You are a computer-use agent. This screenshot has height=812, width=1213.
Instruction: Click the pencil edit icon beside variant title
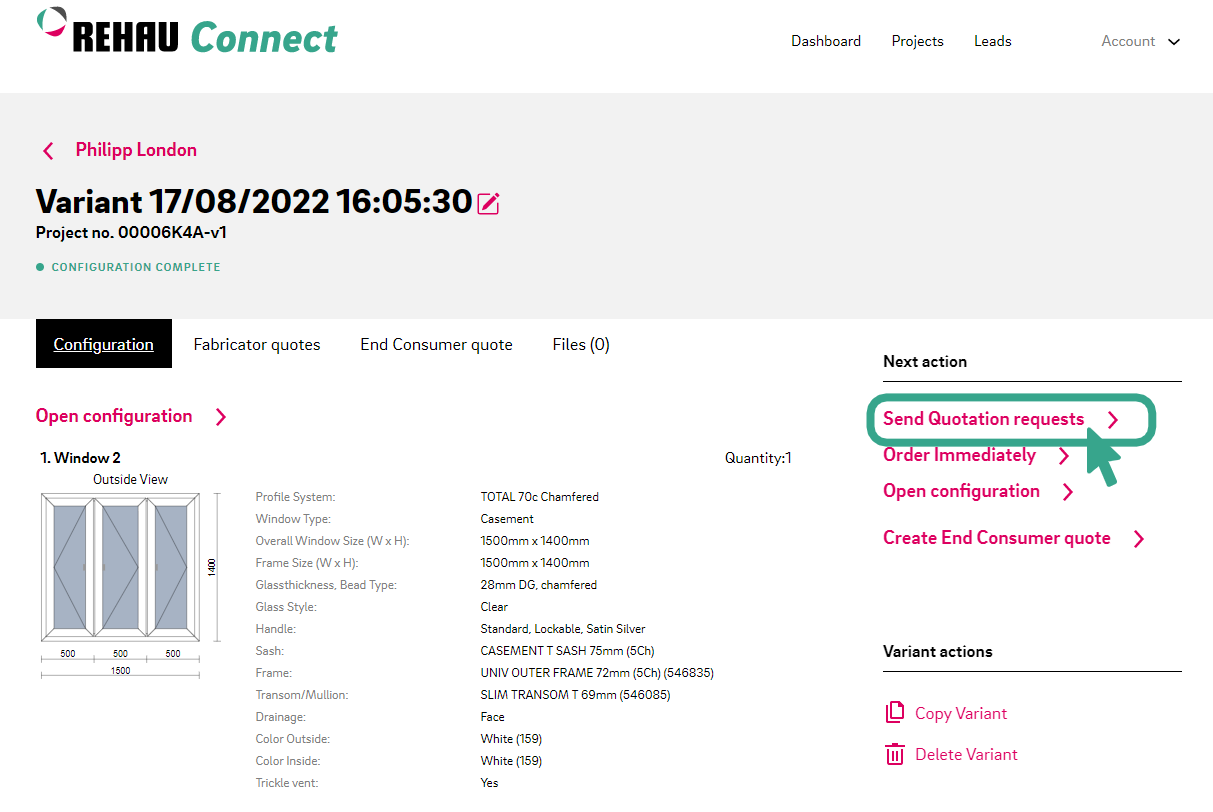click(x=488, y=204)
